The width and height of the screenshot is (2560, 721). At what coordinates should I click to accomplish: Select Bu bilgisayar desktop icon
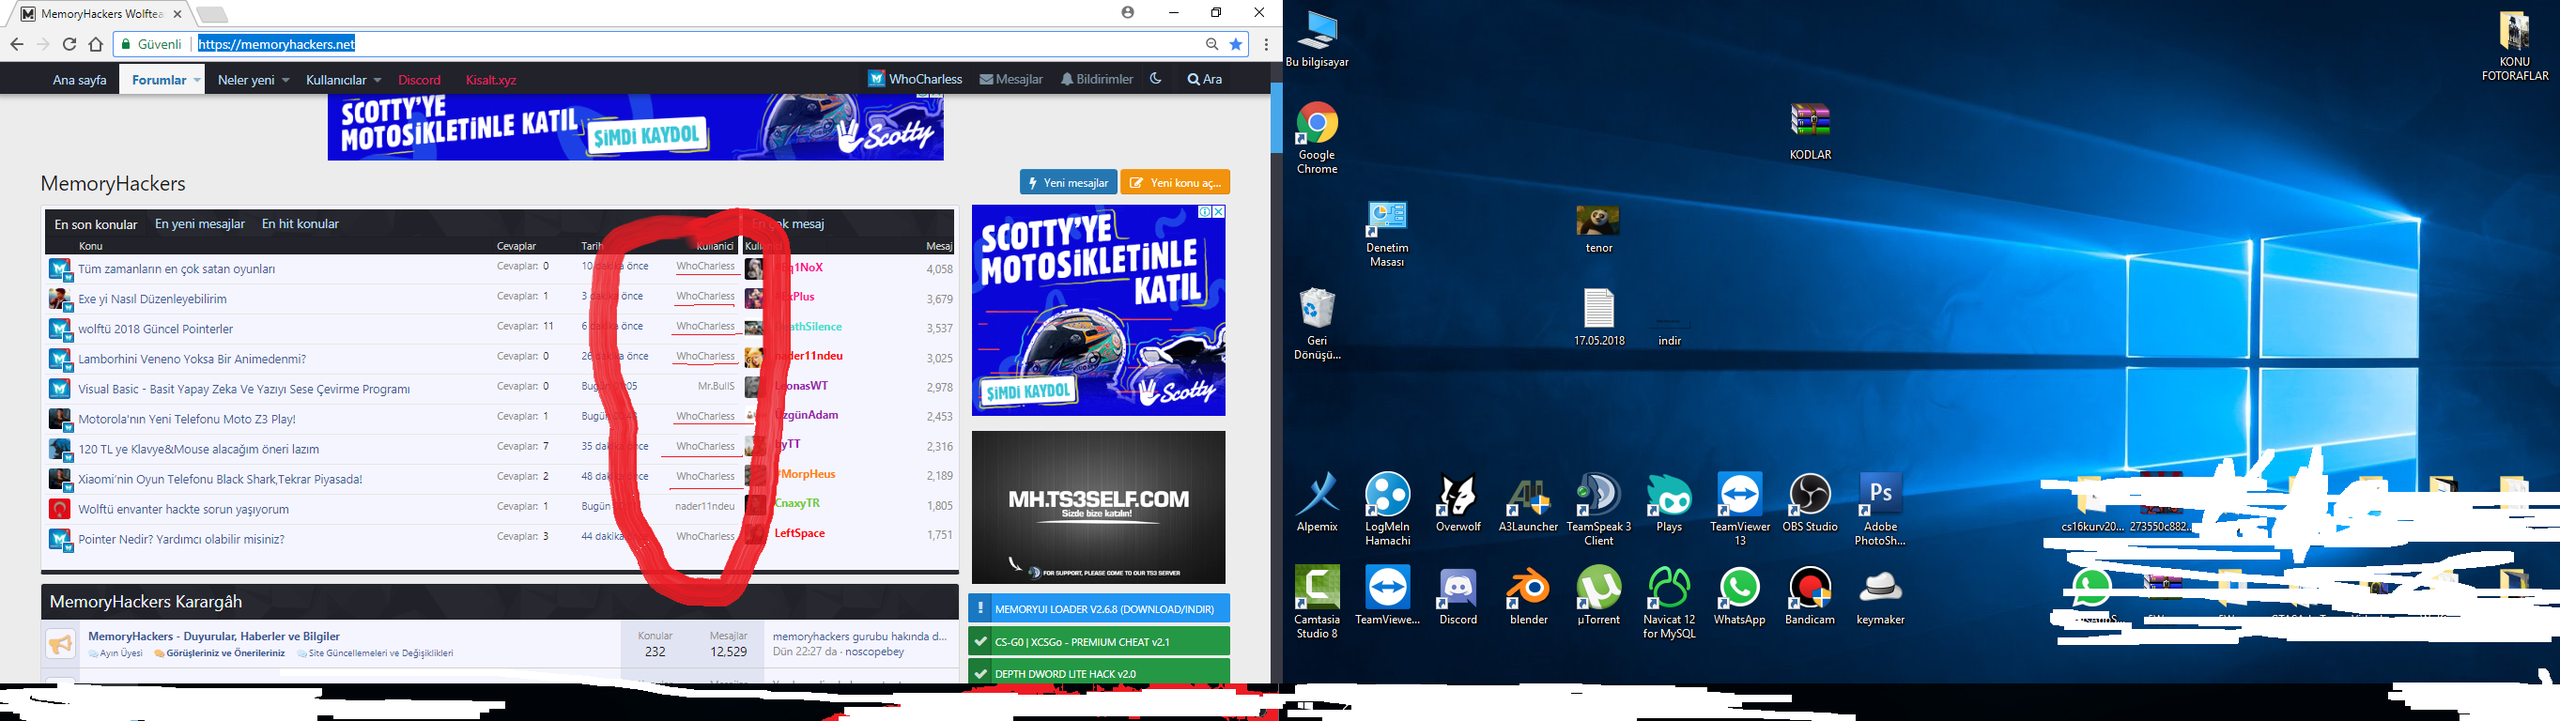(x=1317, y=40)
